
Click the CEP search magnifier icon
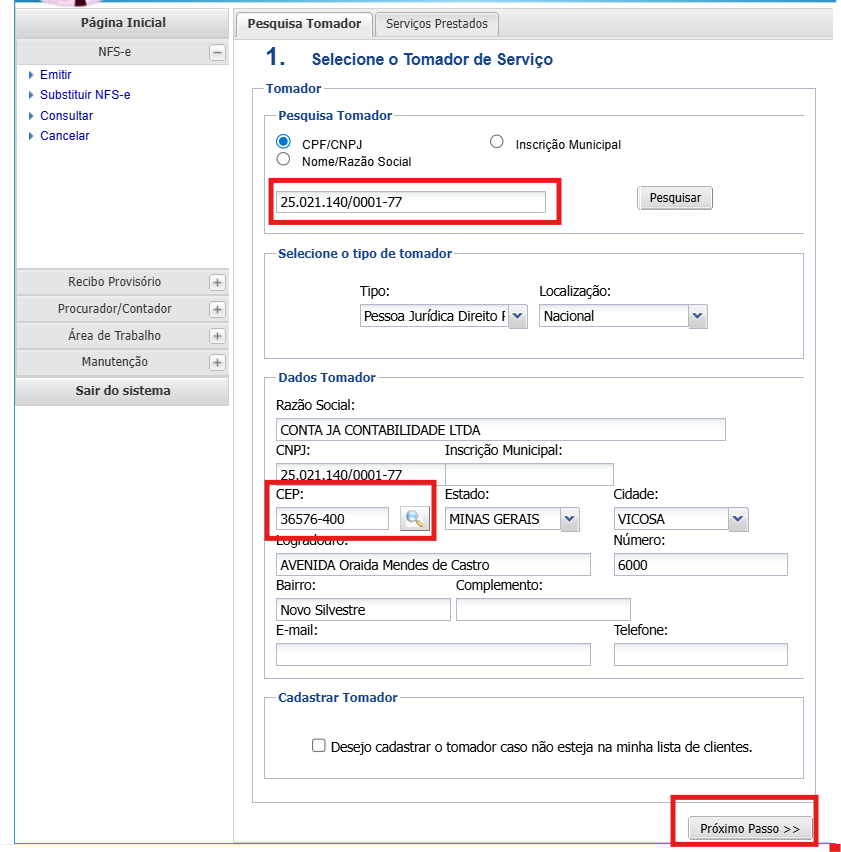point(414,518)
